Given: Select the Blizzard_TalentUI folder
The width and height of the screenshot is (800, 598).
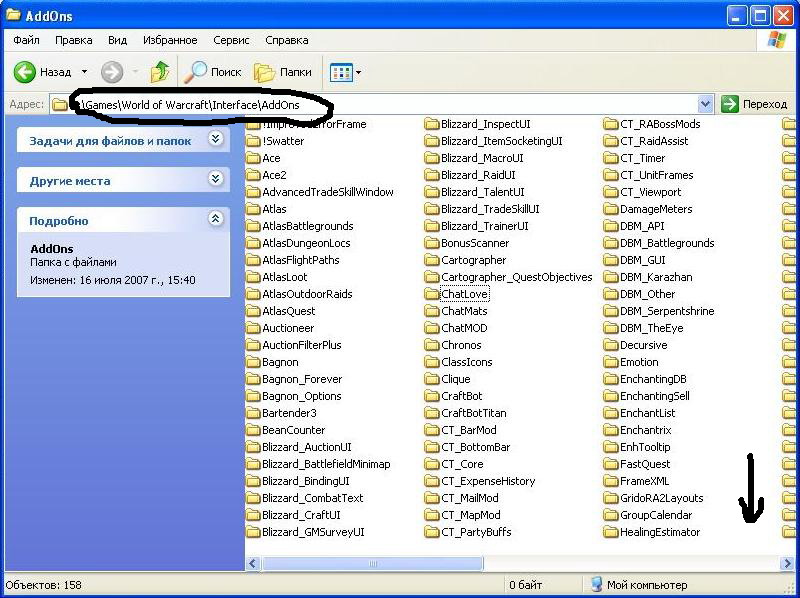Looking at the screenshot, I should [x=474, y=192].
